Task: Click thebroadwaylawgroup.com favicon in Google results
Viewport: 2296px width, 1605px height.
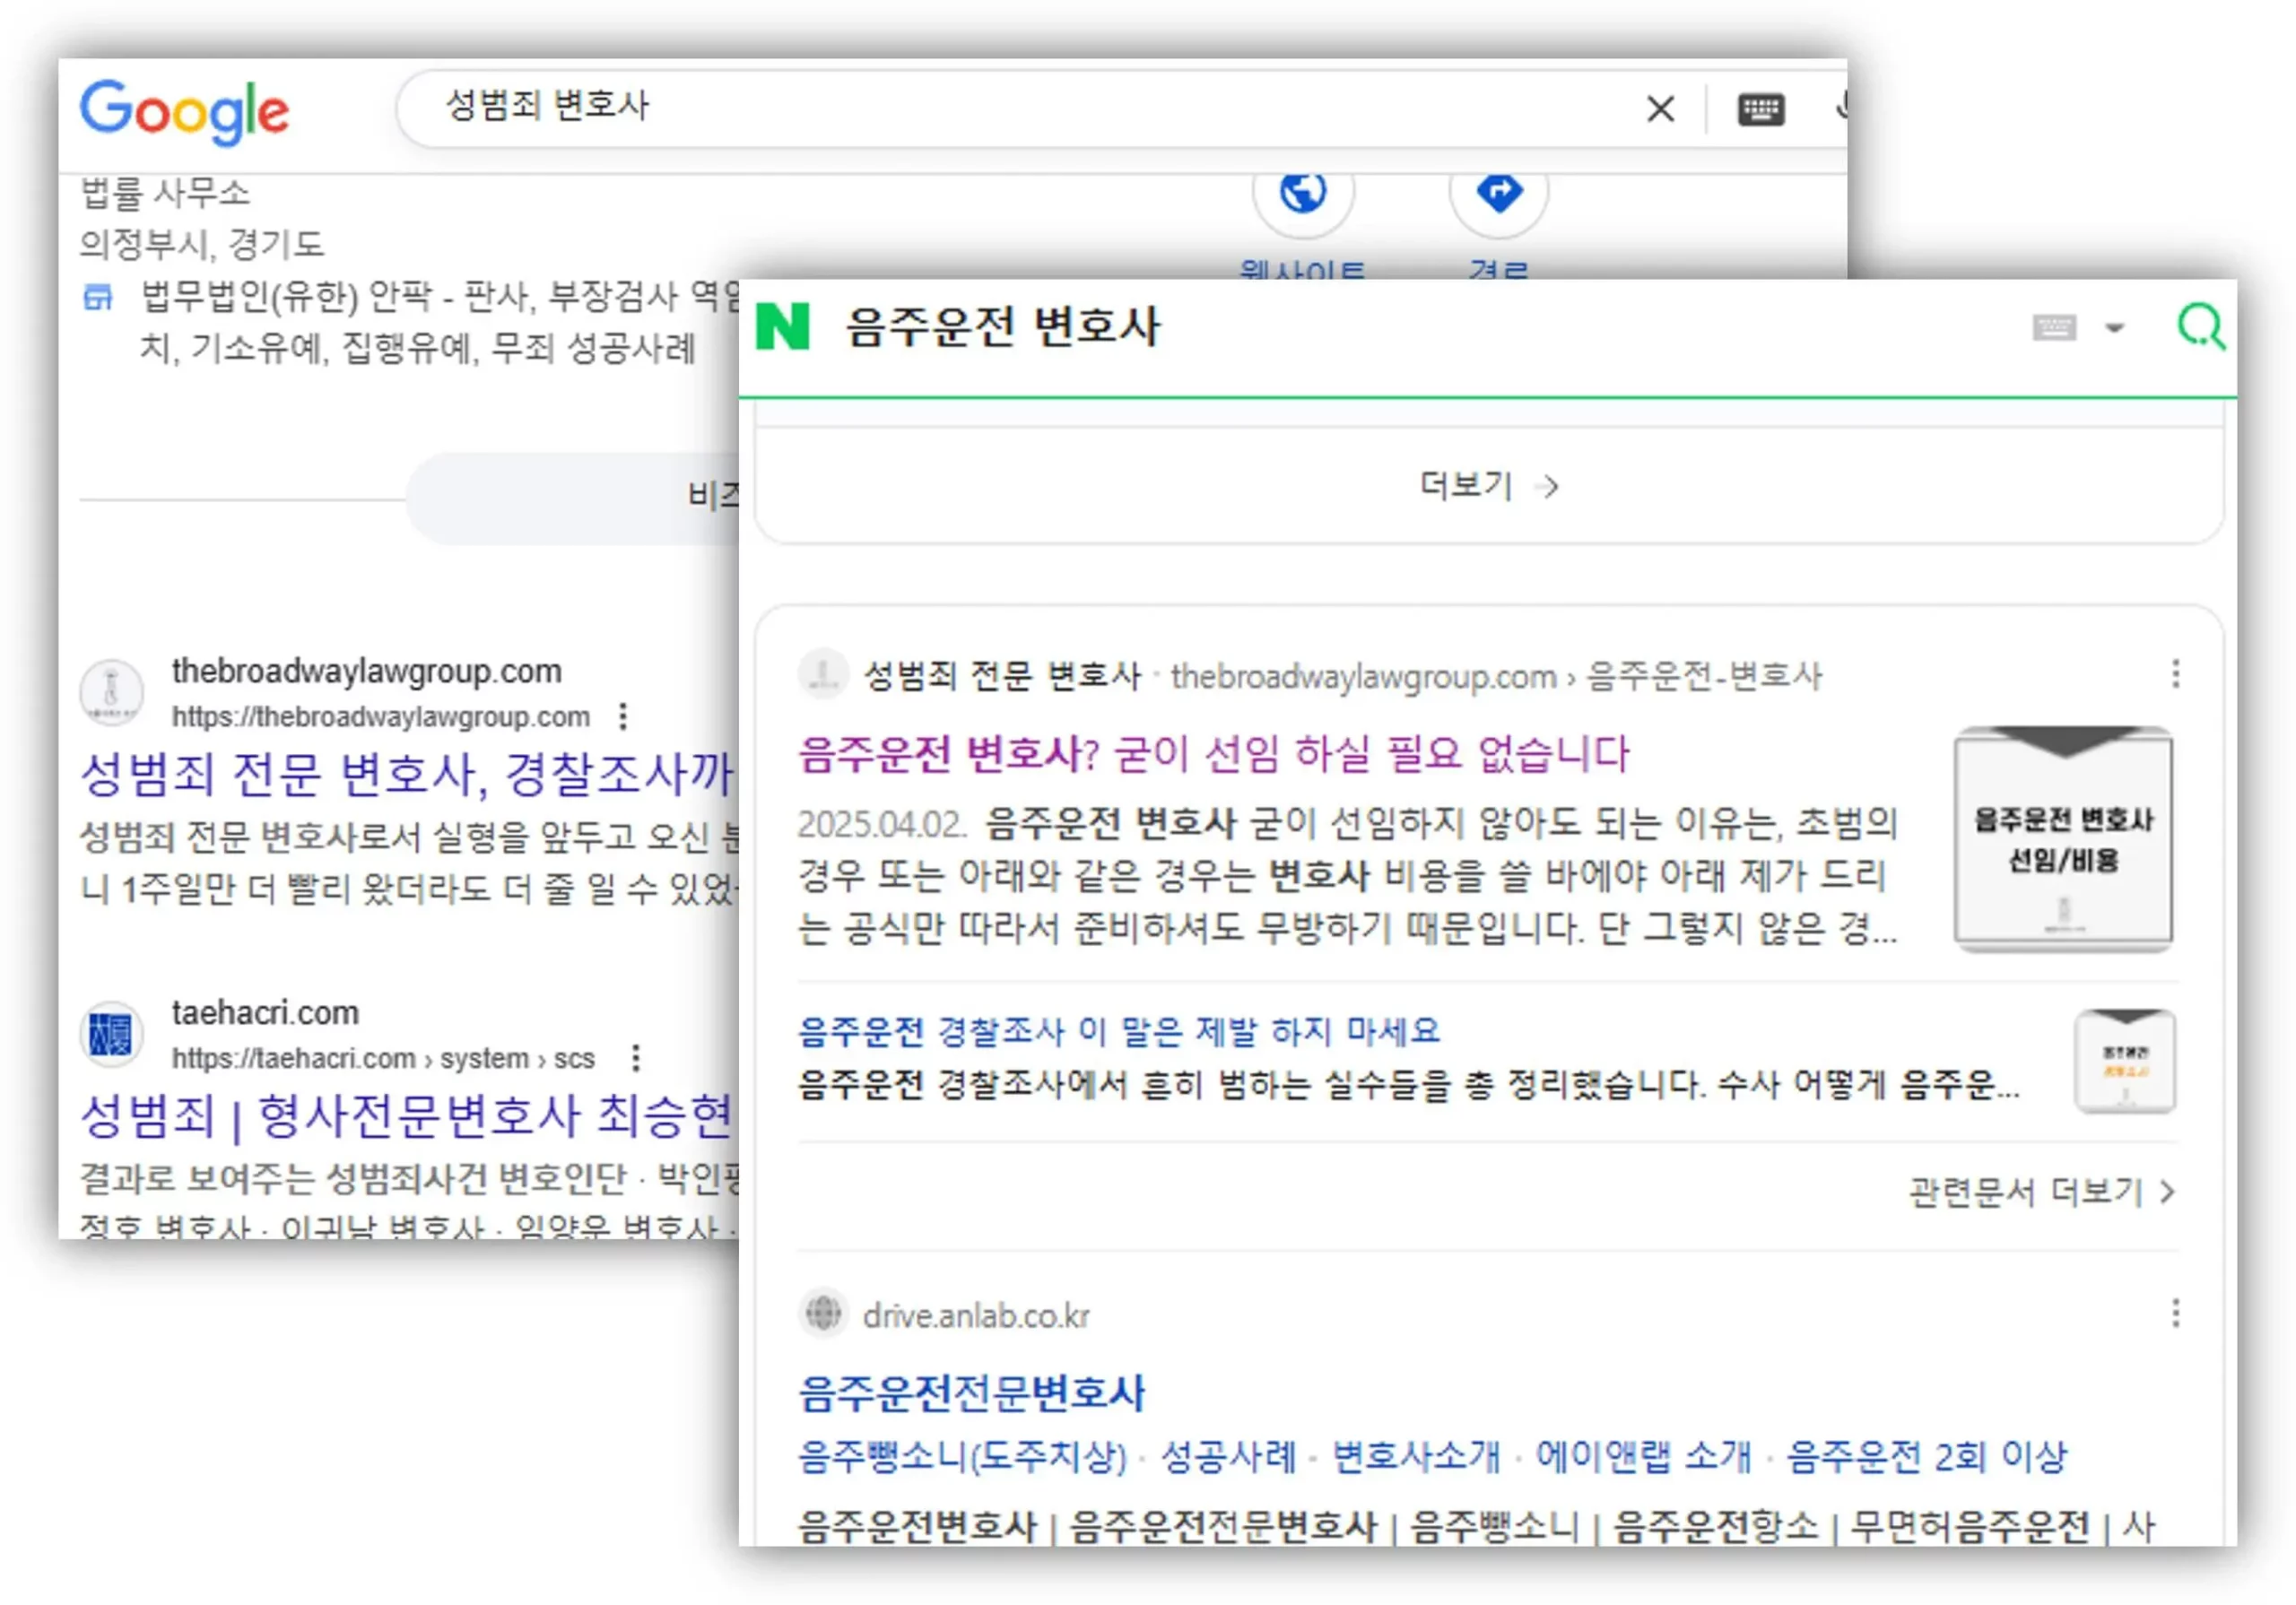Action: coord(111,691)
